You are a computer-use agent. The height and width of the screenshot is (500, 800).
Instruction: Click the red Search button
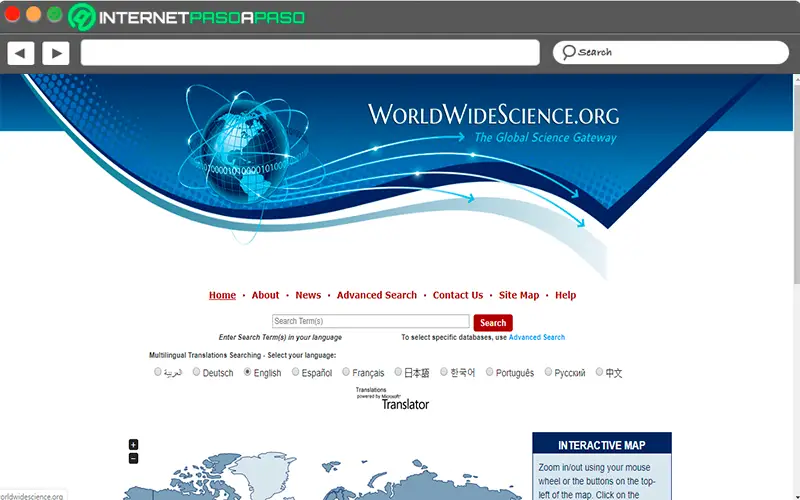[x=493, y=322]
